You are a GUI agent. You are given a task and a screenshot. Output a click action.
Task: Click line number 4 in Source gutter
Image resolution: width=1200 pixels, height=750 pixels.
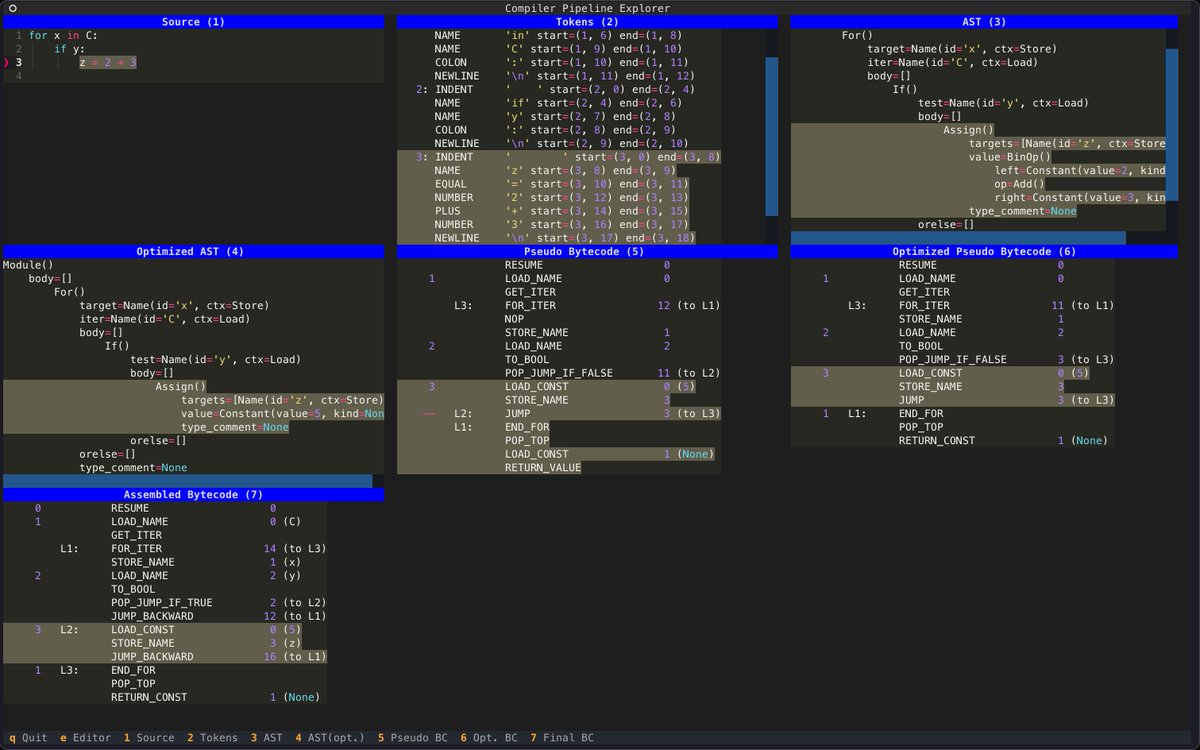(18, 76)
